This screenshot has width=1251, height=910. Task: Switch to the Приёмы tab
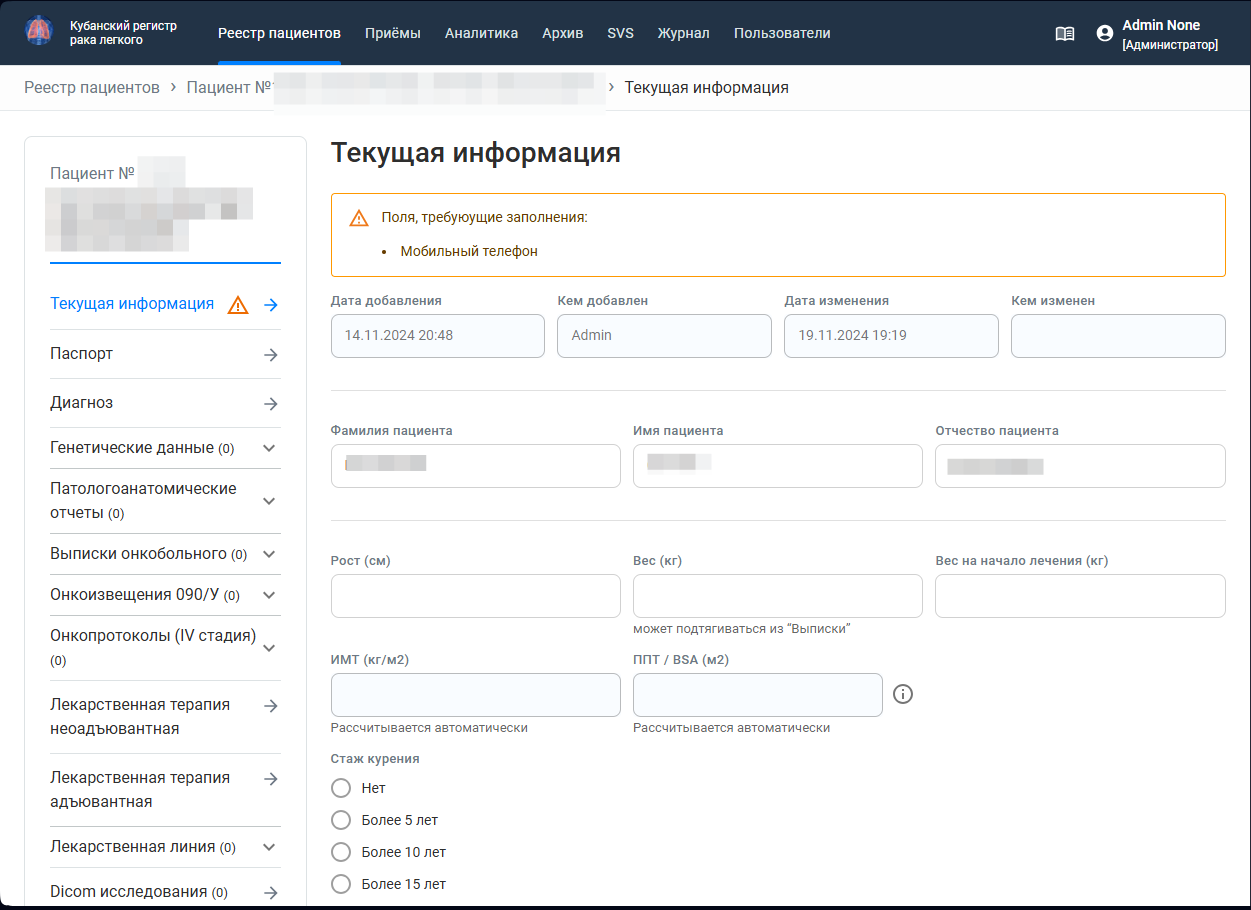tap(393, 33)
